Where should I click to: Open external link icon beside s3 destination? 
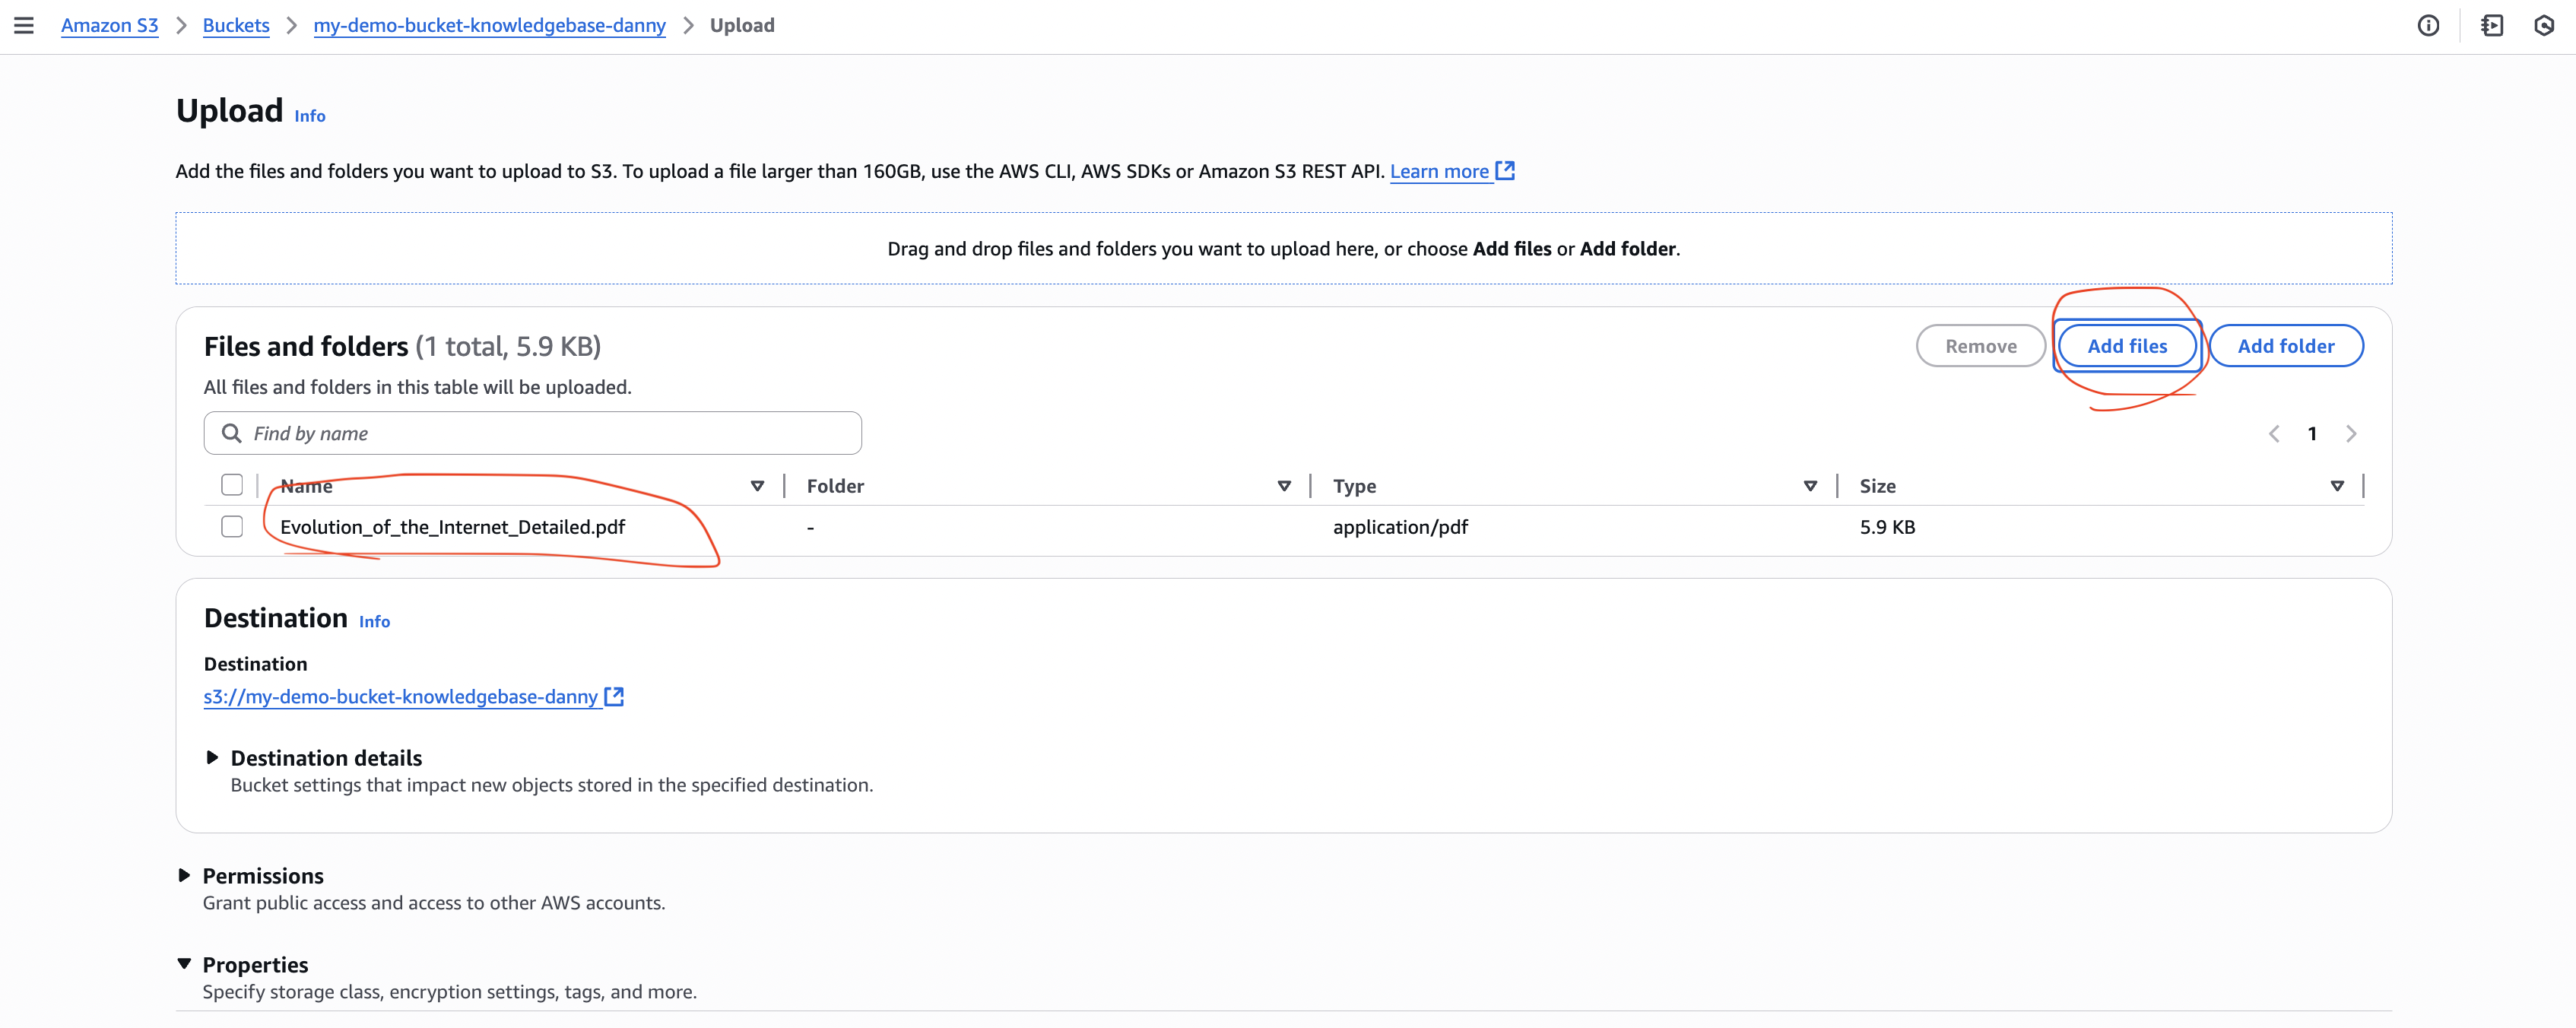tap(614, 696)
